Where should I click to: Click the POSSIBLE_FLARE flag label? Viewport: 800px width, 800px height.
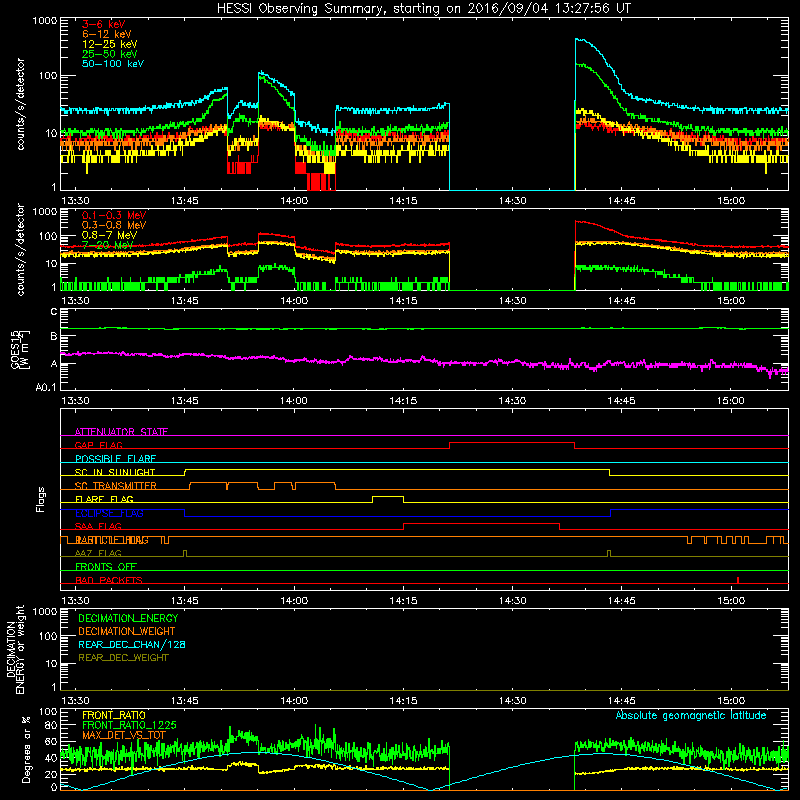coord(115,459)
